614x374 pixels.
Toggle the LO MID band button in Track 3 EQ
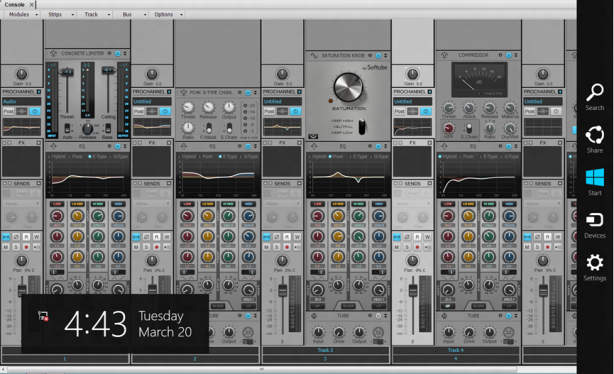pos(338,204)
